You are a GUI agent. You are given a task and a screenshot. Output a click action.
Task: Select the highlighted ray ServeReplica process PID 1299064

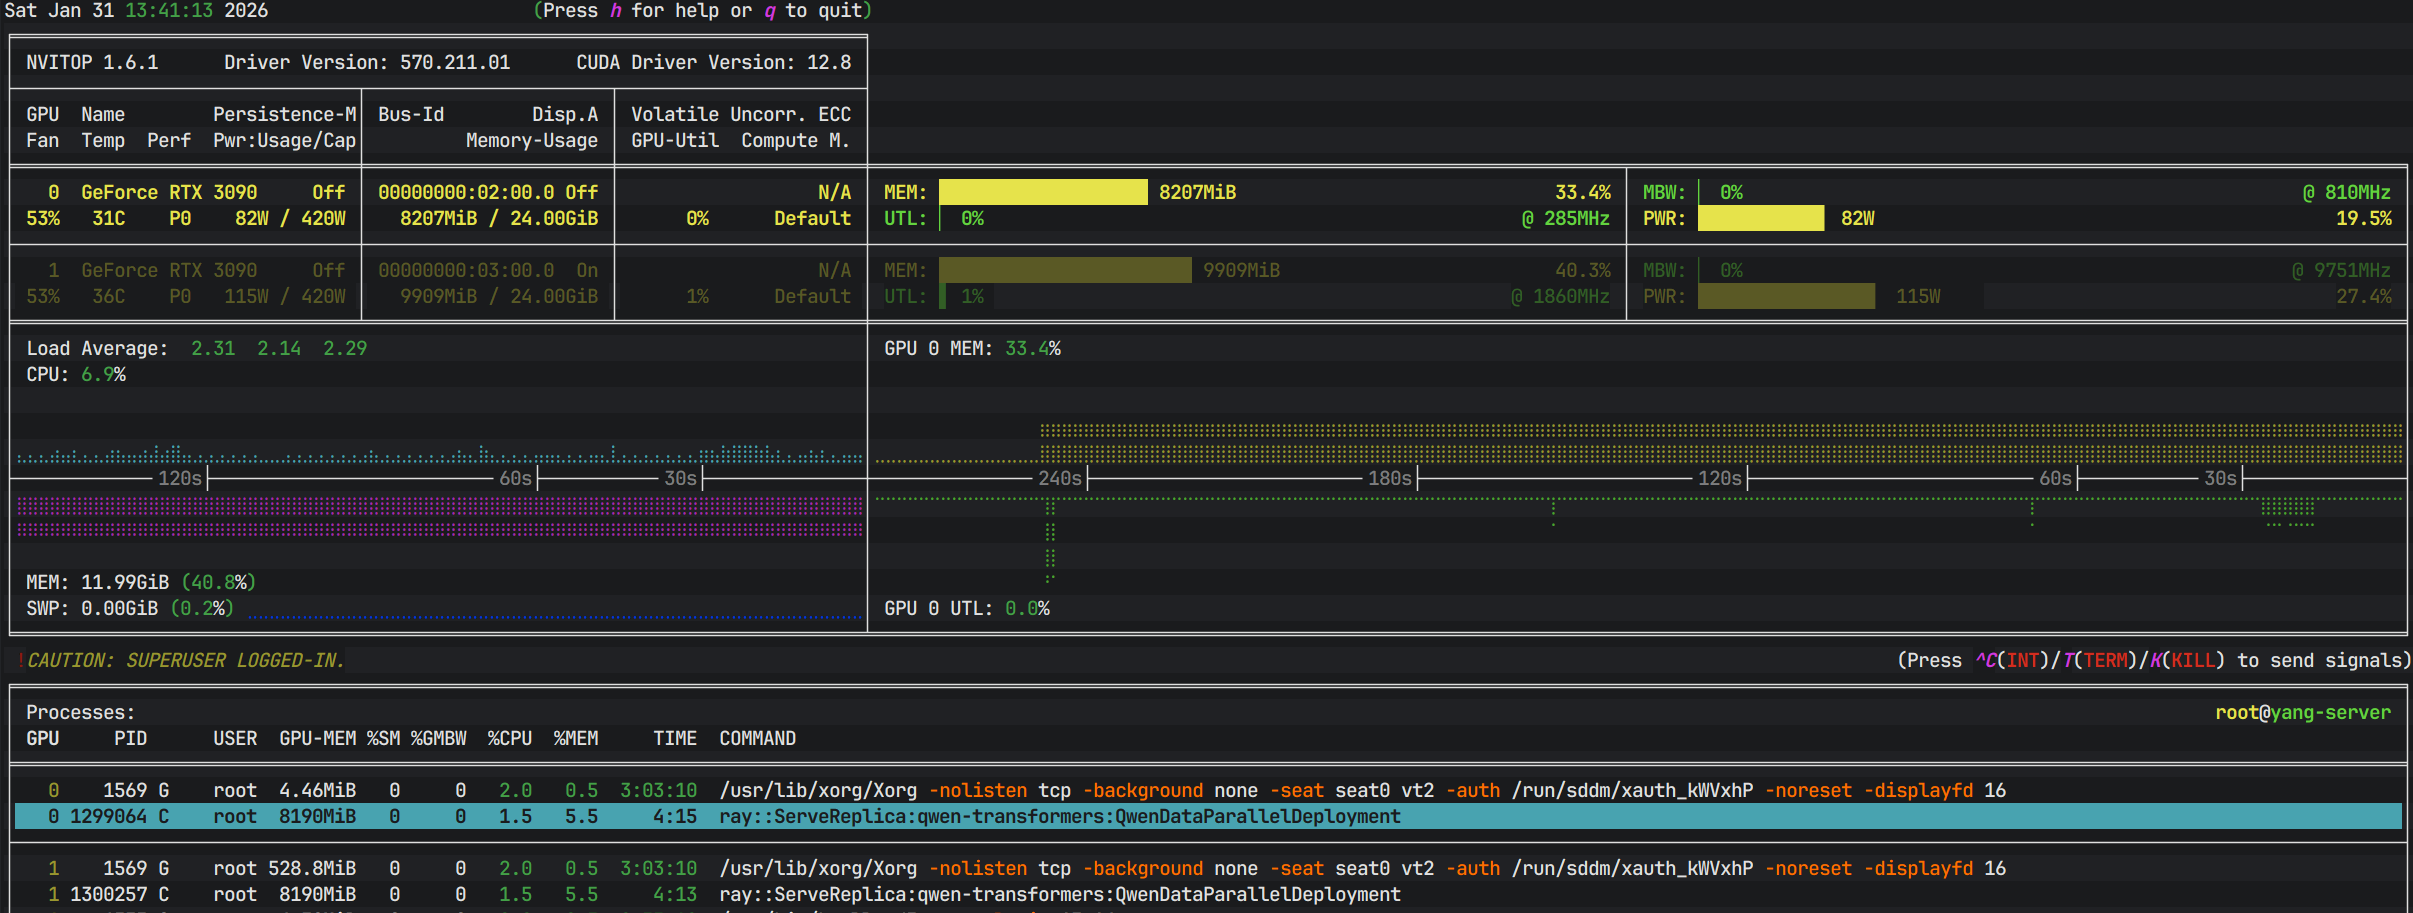coord(1208,816)
